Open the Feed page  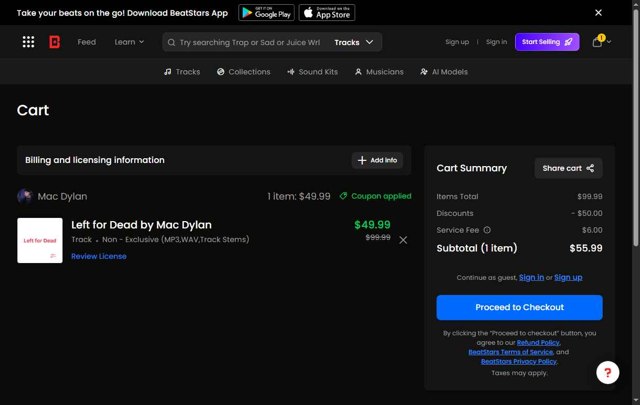87,42
